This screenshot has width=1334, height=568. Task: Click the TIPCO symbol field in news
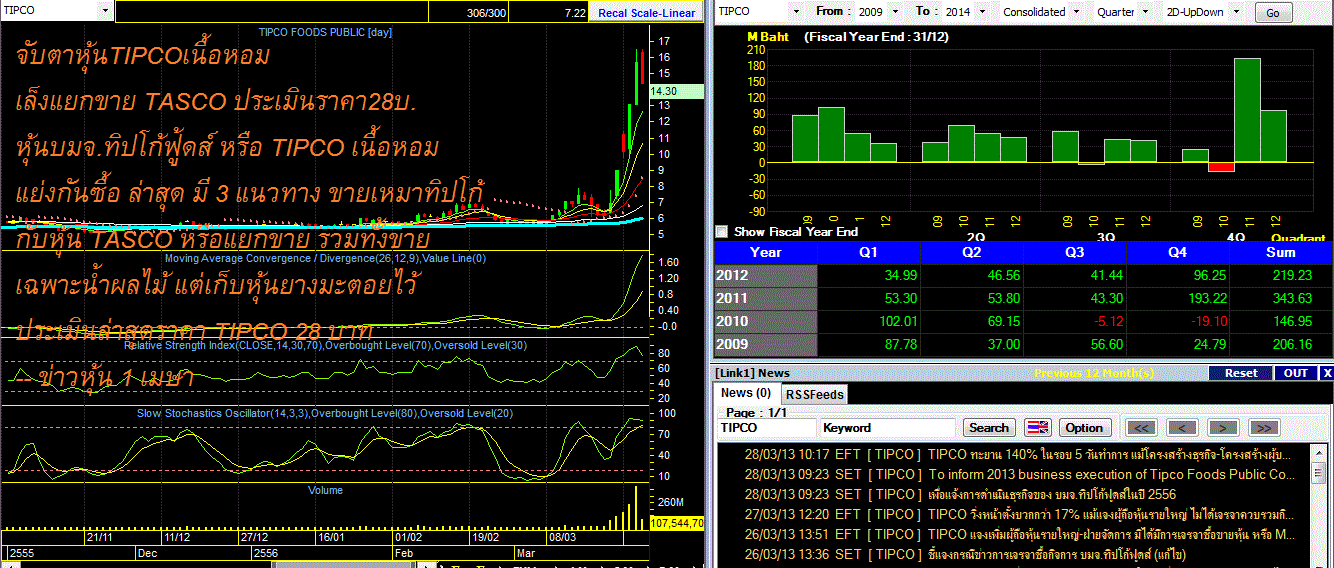[767, 427]
